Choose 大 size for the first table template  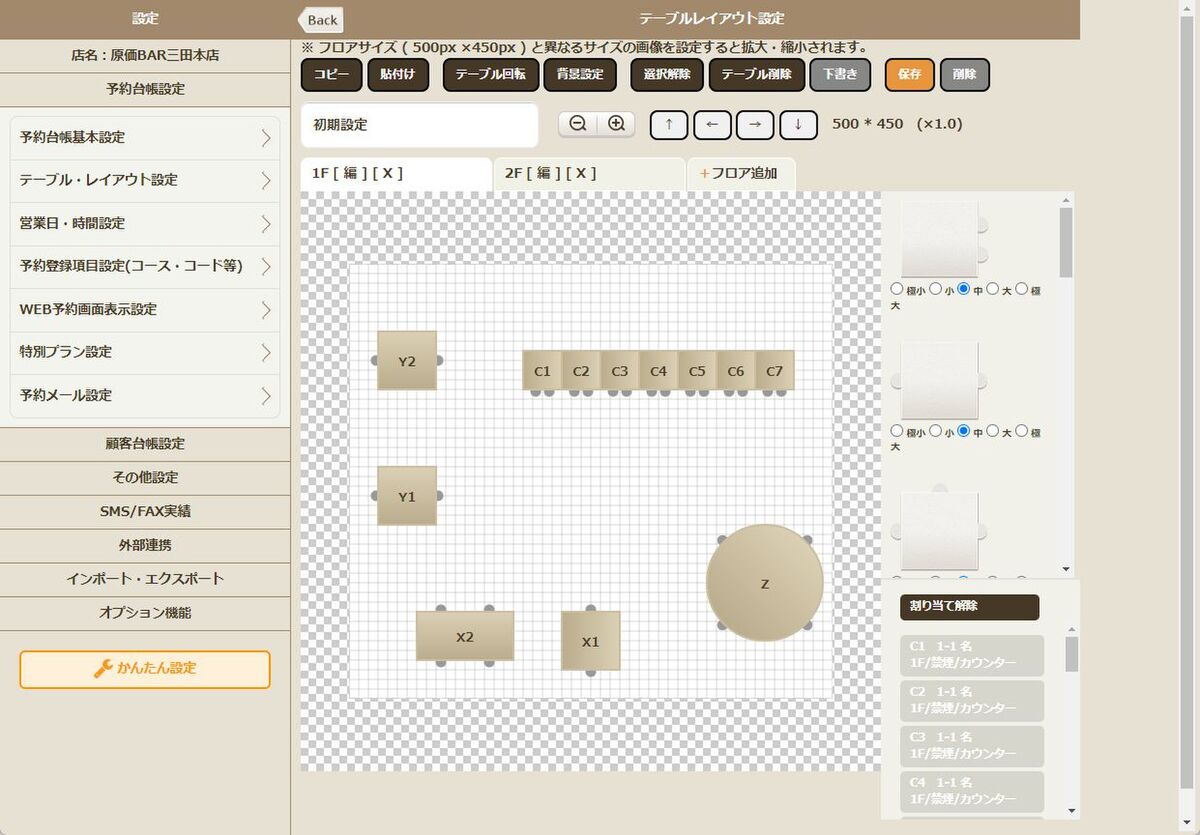coord(992,289)
